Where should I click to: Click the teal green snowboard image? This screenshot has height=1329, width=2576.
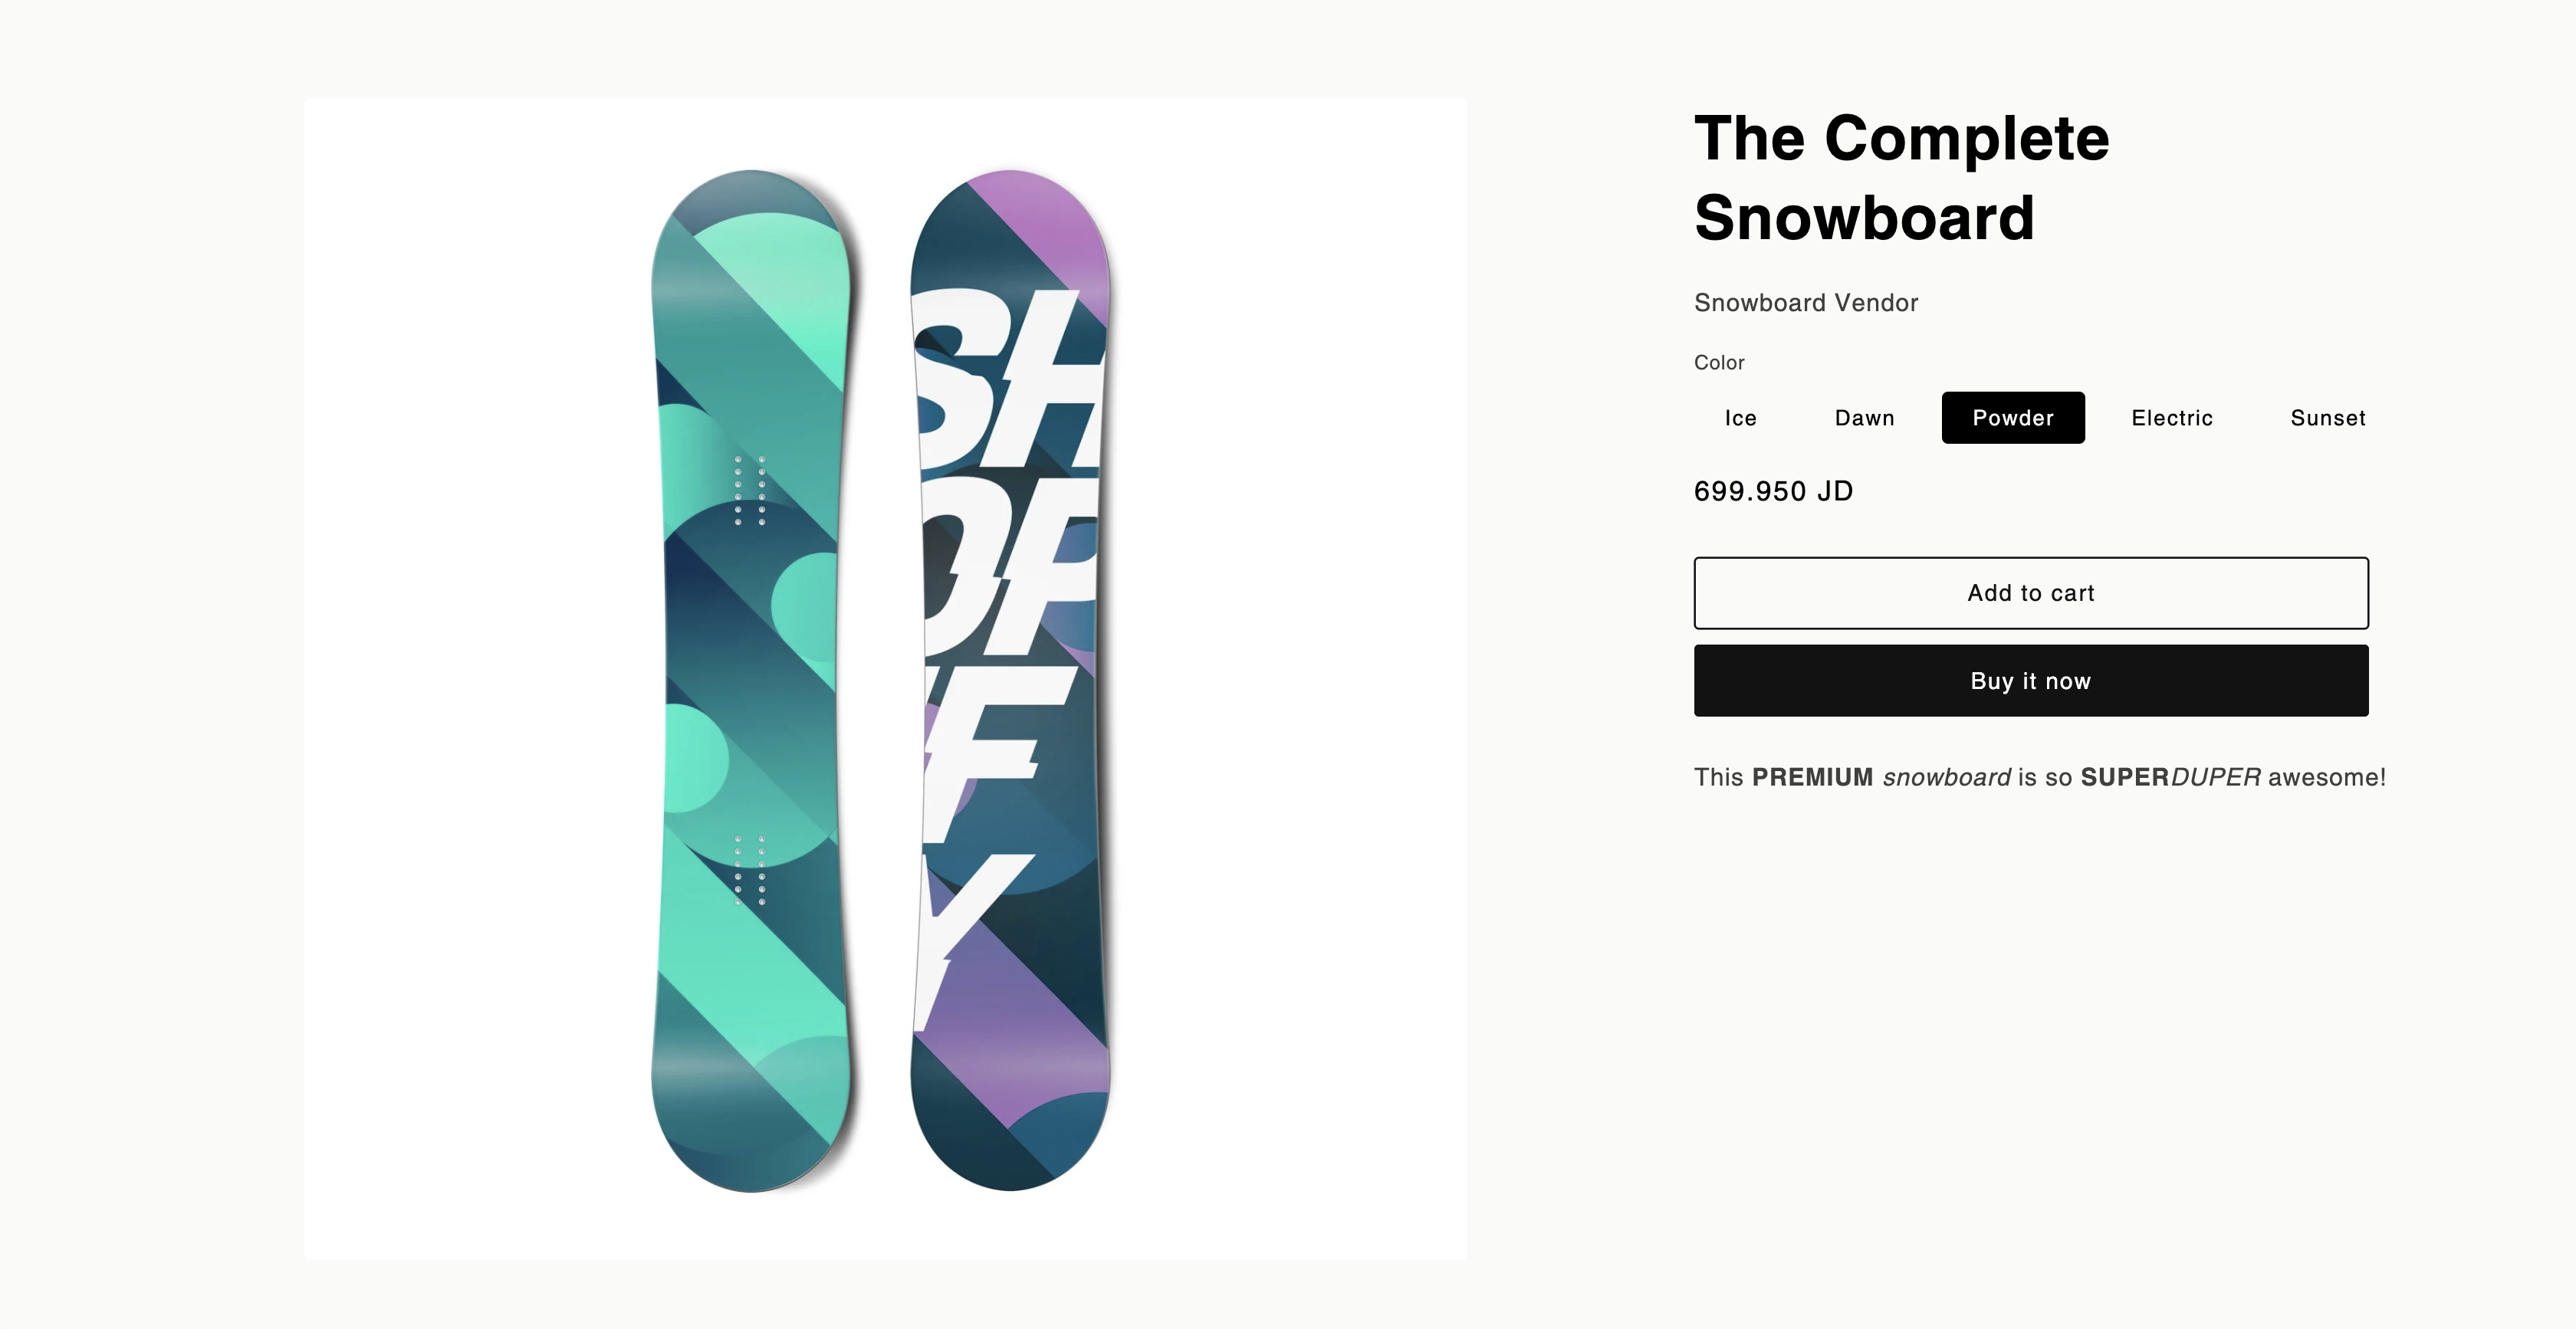click(750, 680)
